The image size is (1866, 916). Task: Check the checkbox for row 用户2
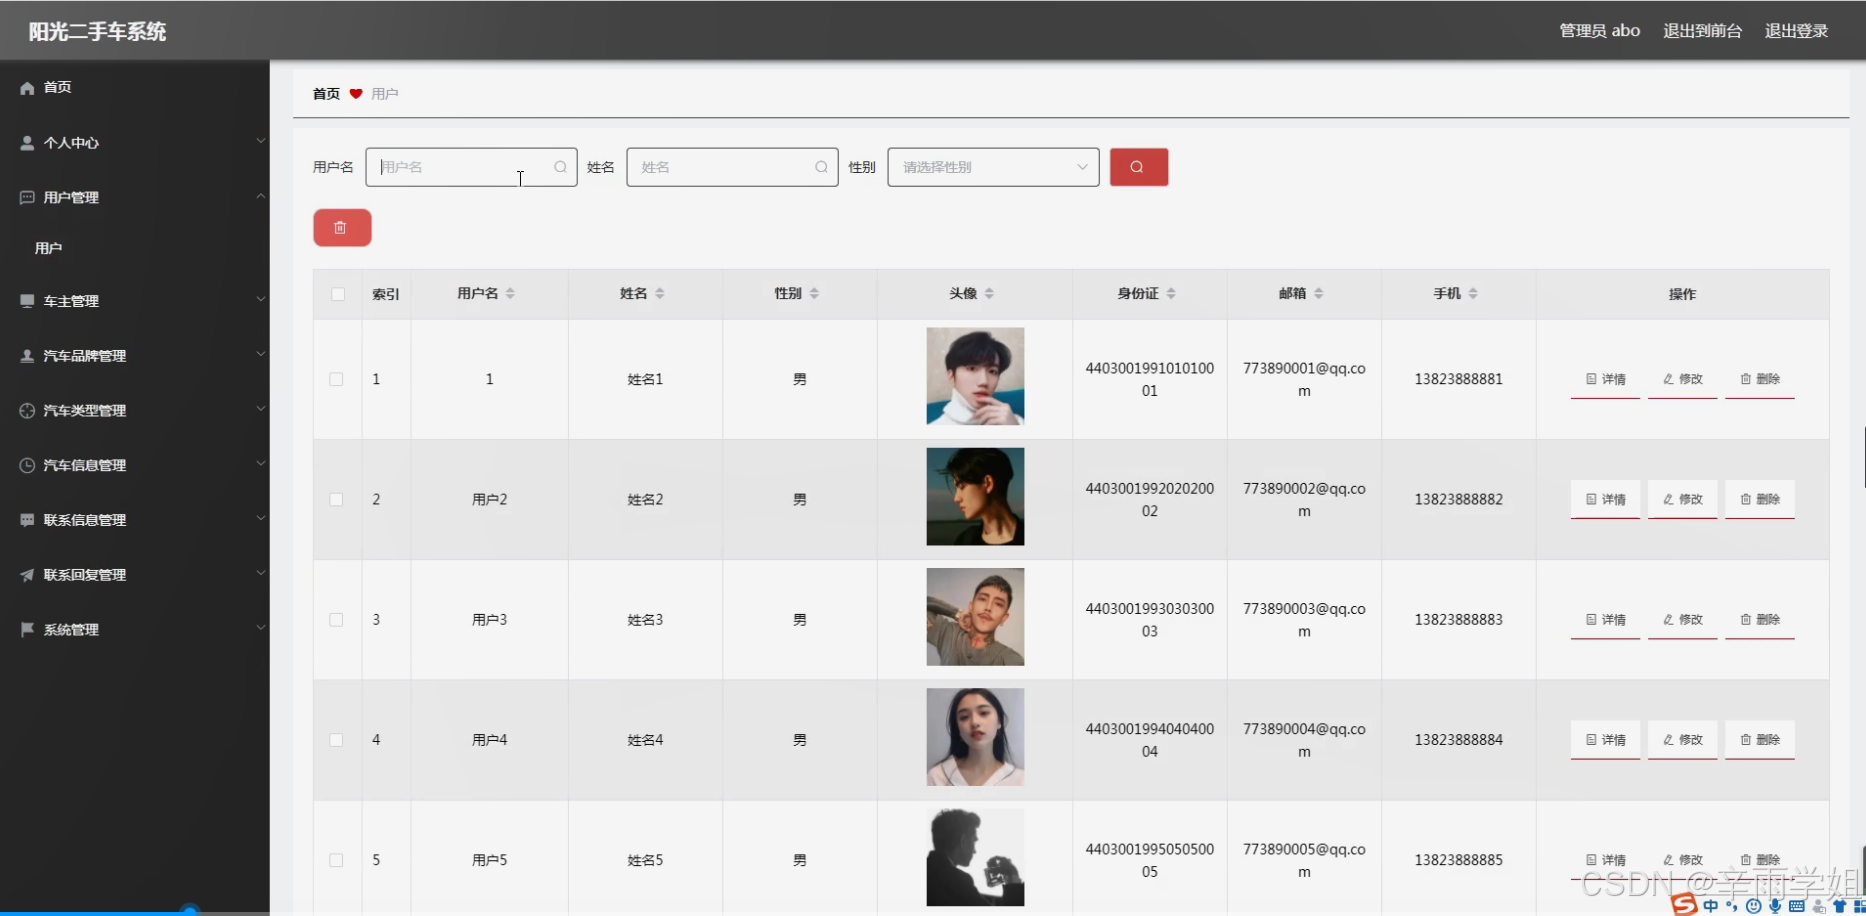click(x=336, y=499)
